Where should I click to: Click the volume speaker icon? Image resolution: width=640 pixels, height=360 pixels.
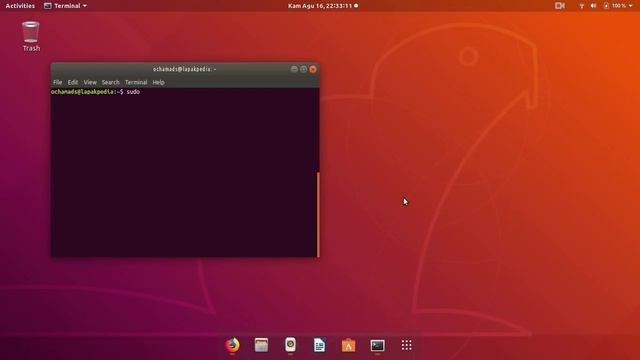pyautogui.click(x=593, y=6)
